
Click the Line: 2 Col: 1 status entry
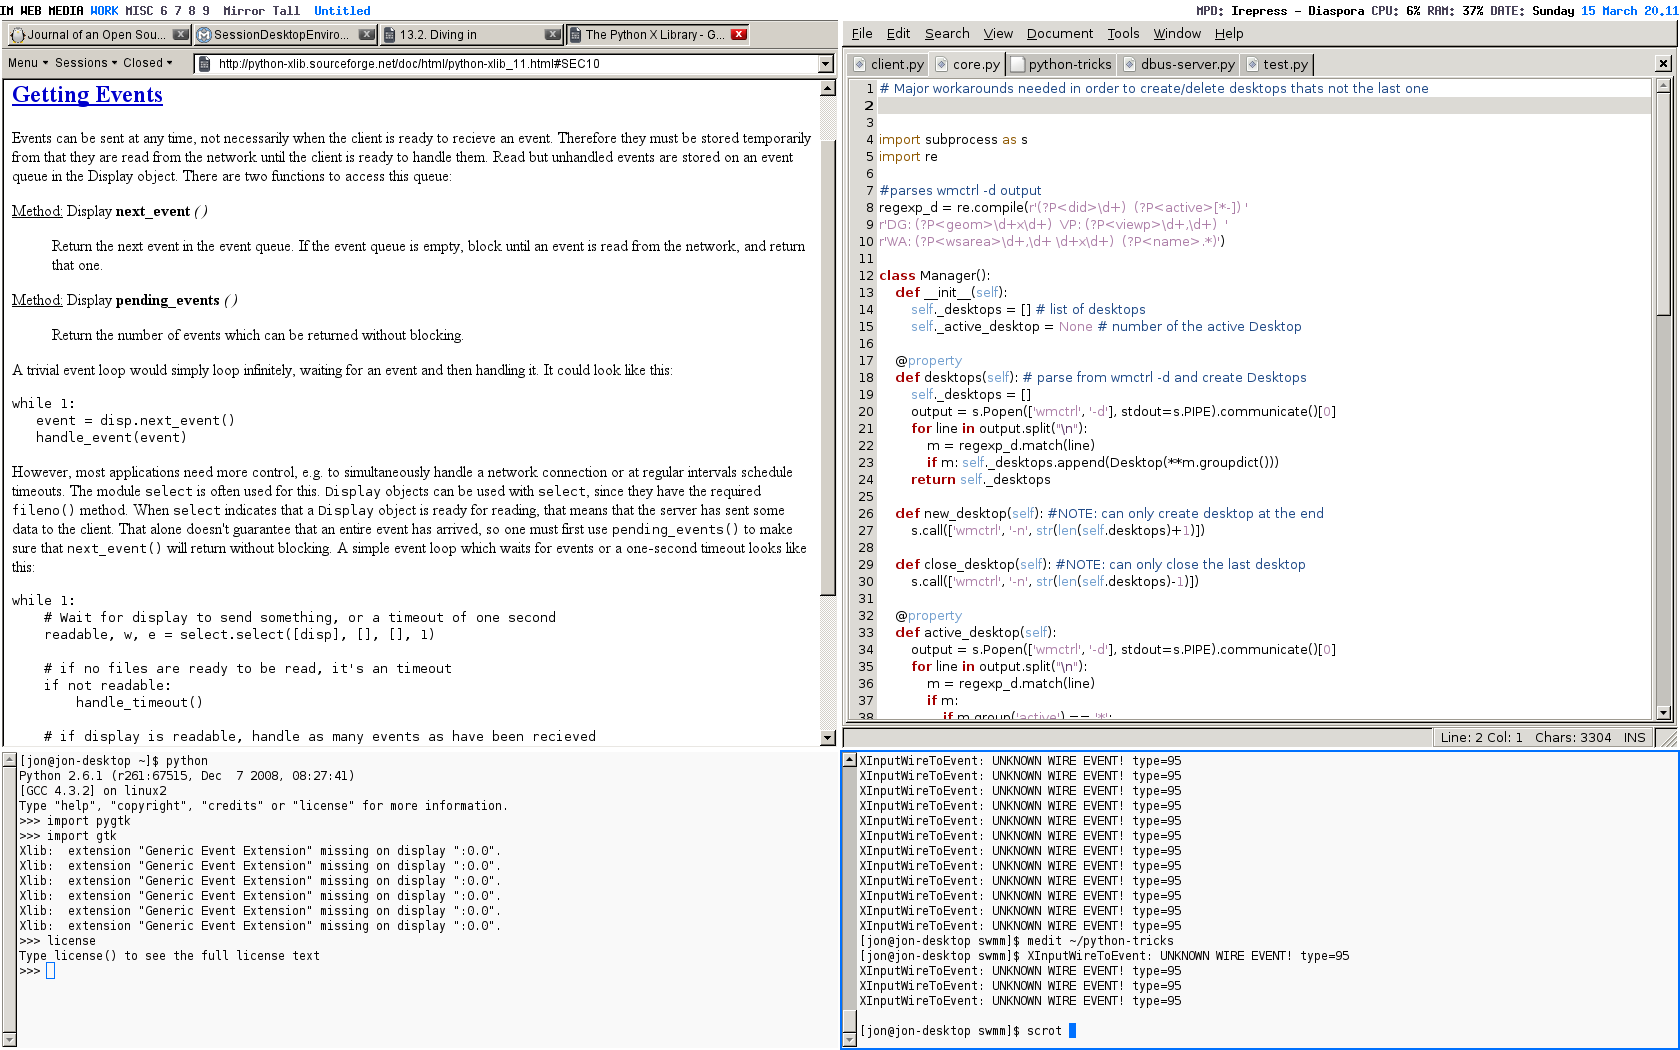pos(1481,737)
